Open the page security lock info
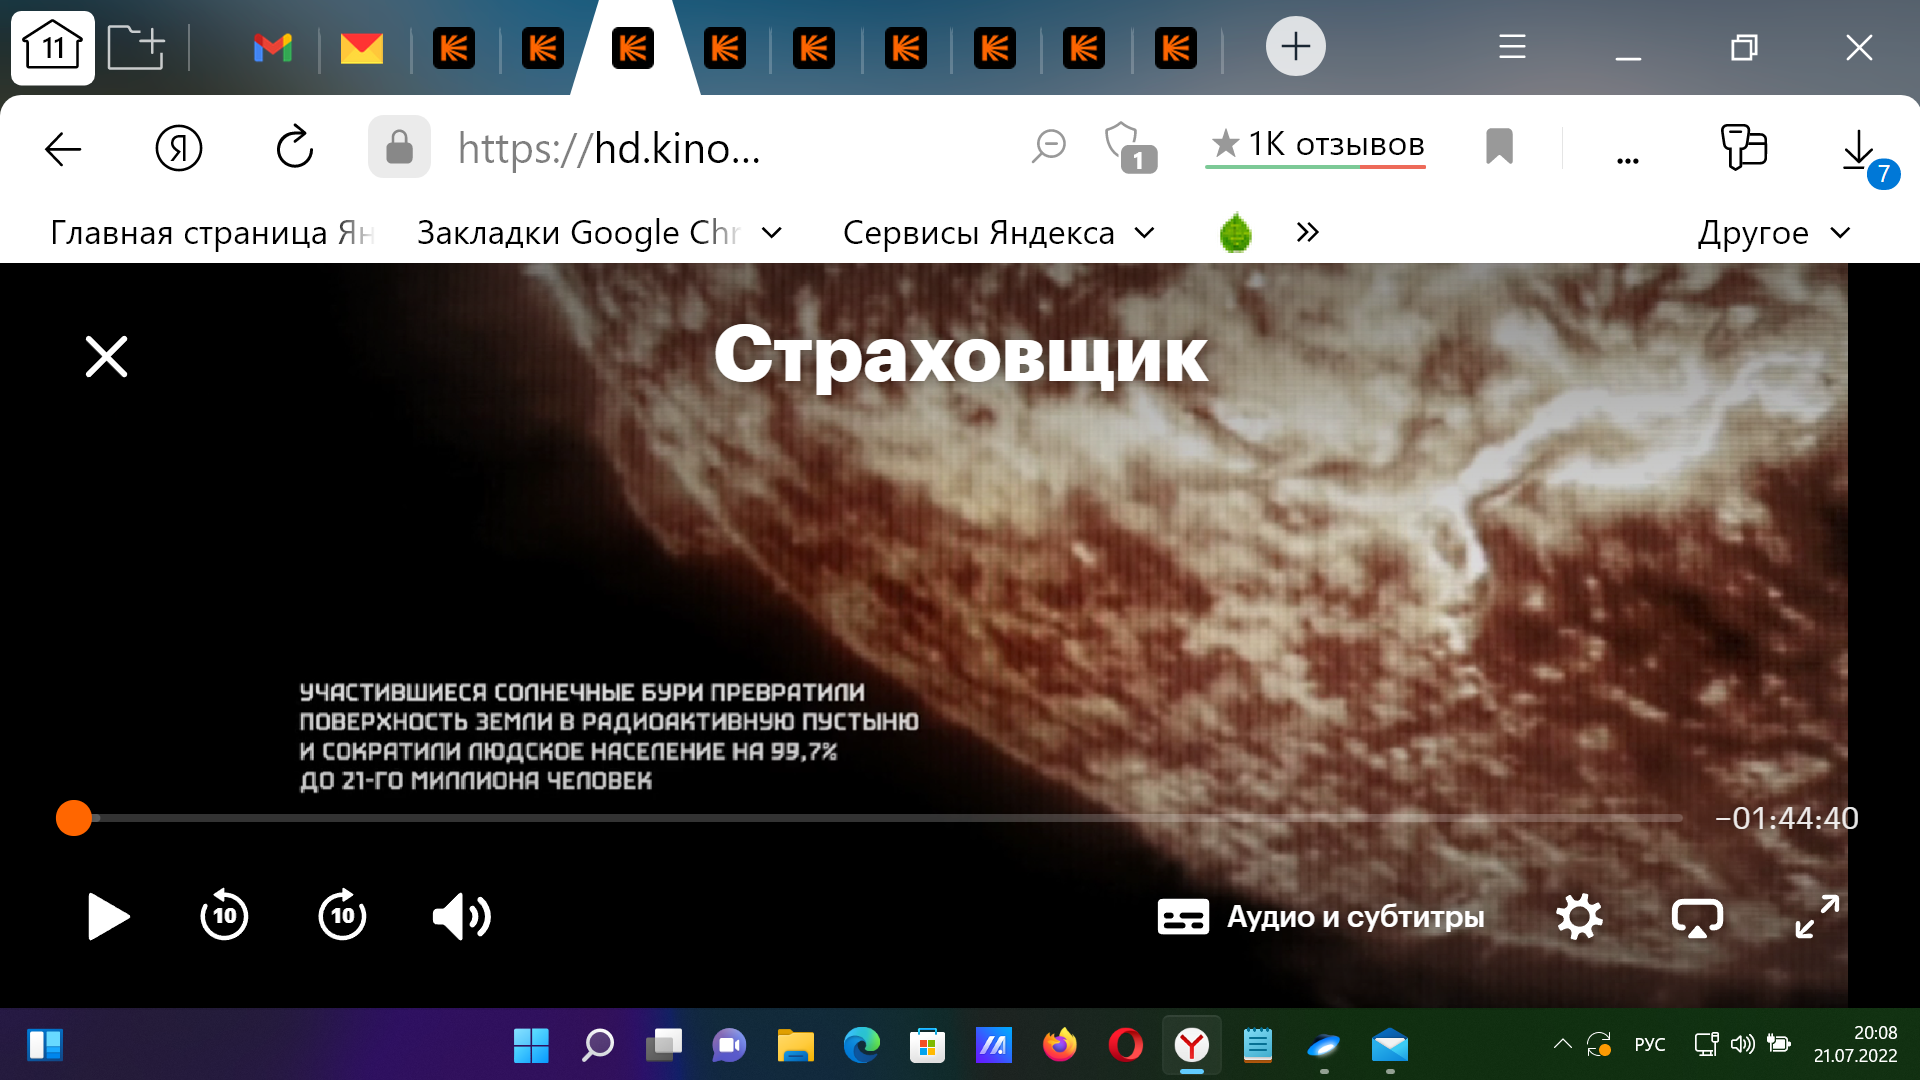This screenshot has width=1920, height=1080. click(x=399, y=148)
